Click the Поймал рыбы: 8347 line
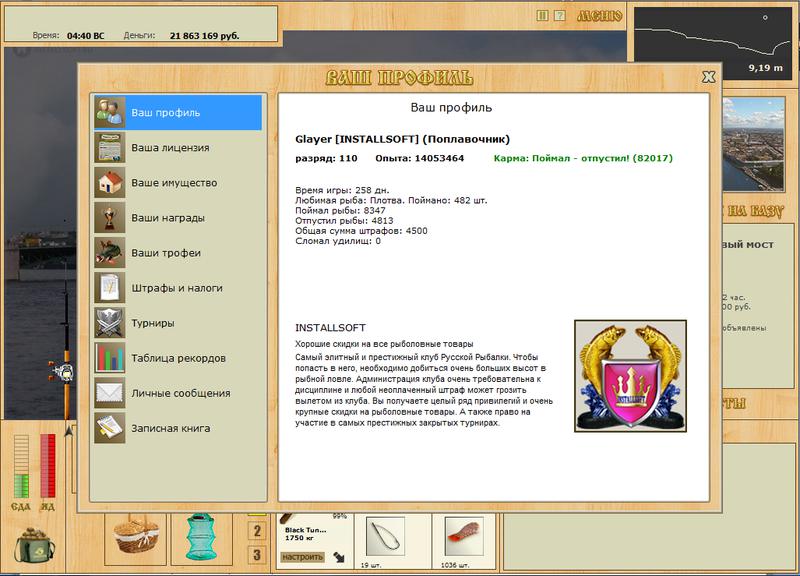 (x=340, y=211)
